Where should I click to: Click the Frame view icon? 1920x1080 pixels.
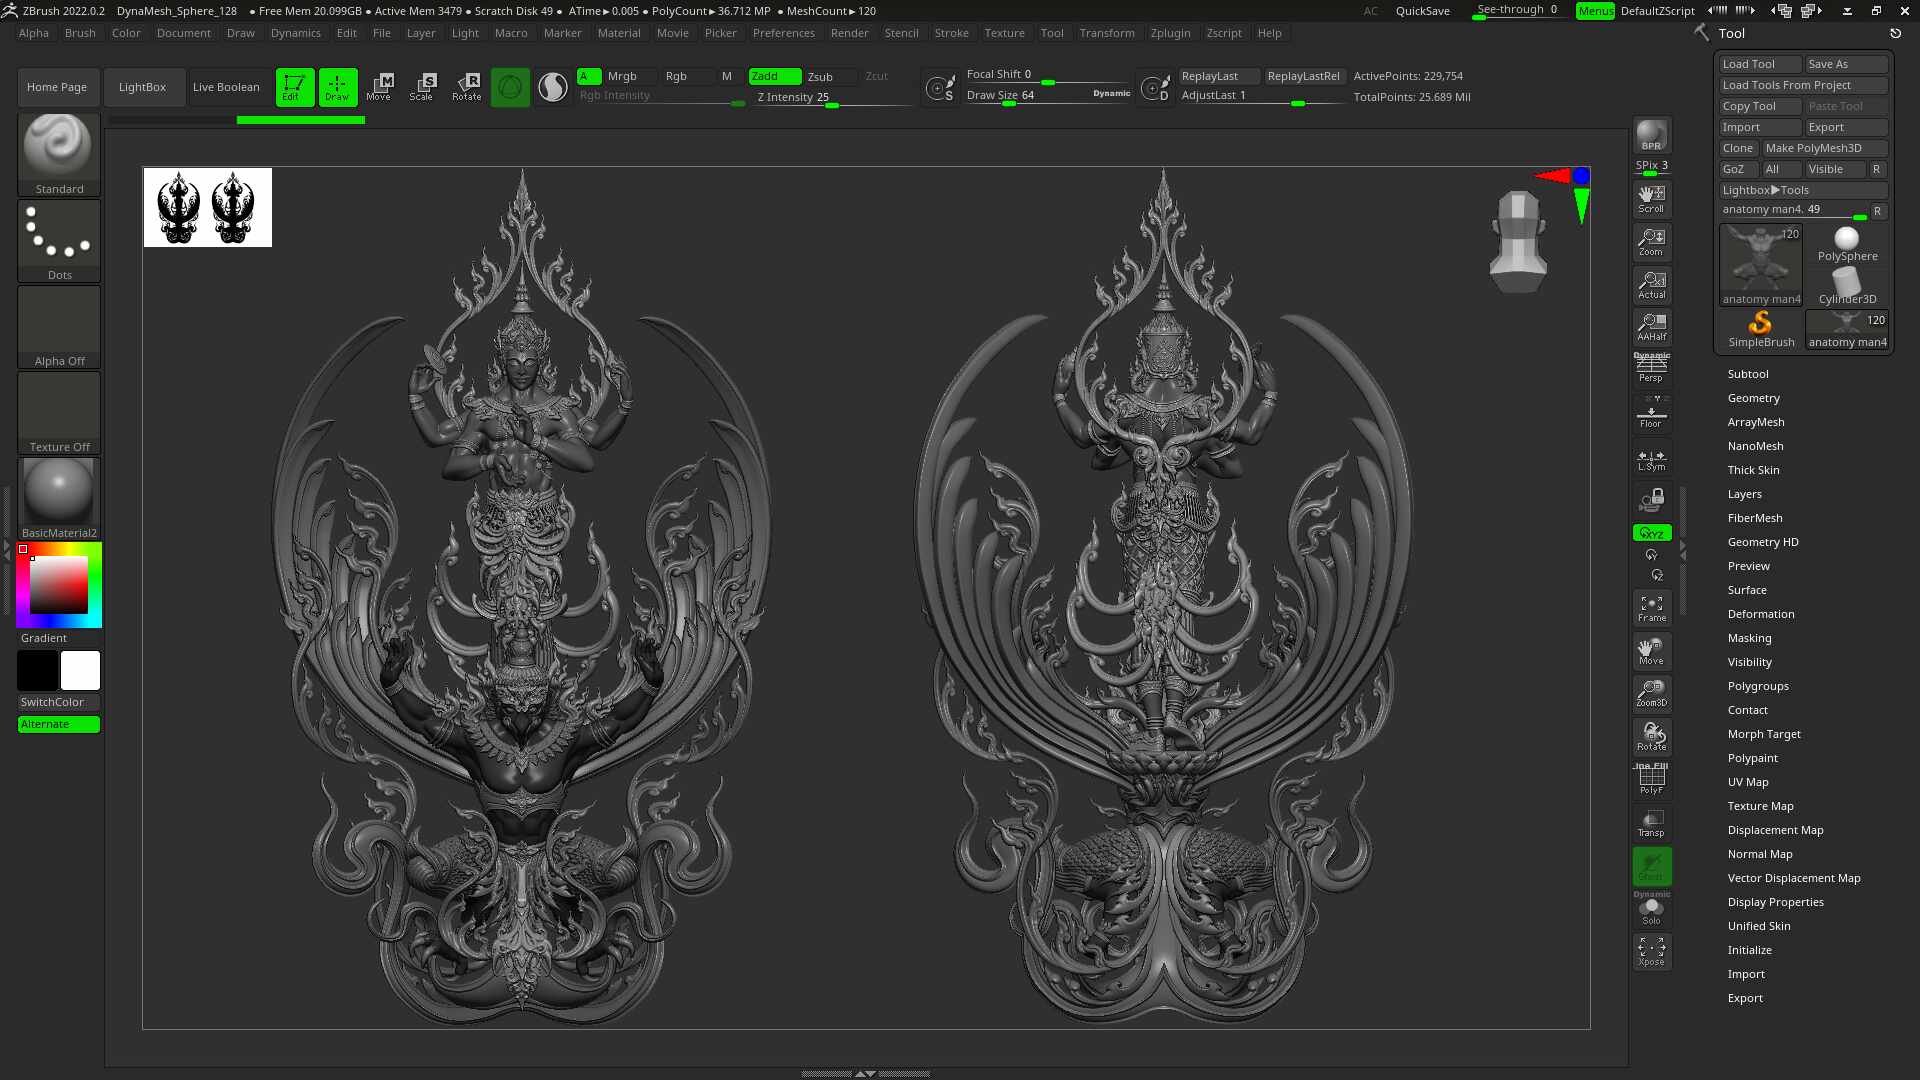[1651, 607]
